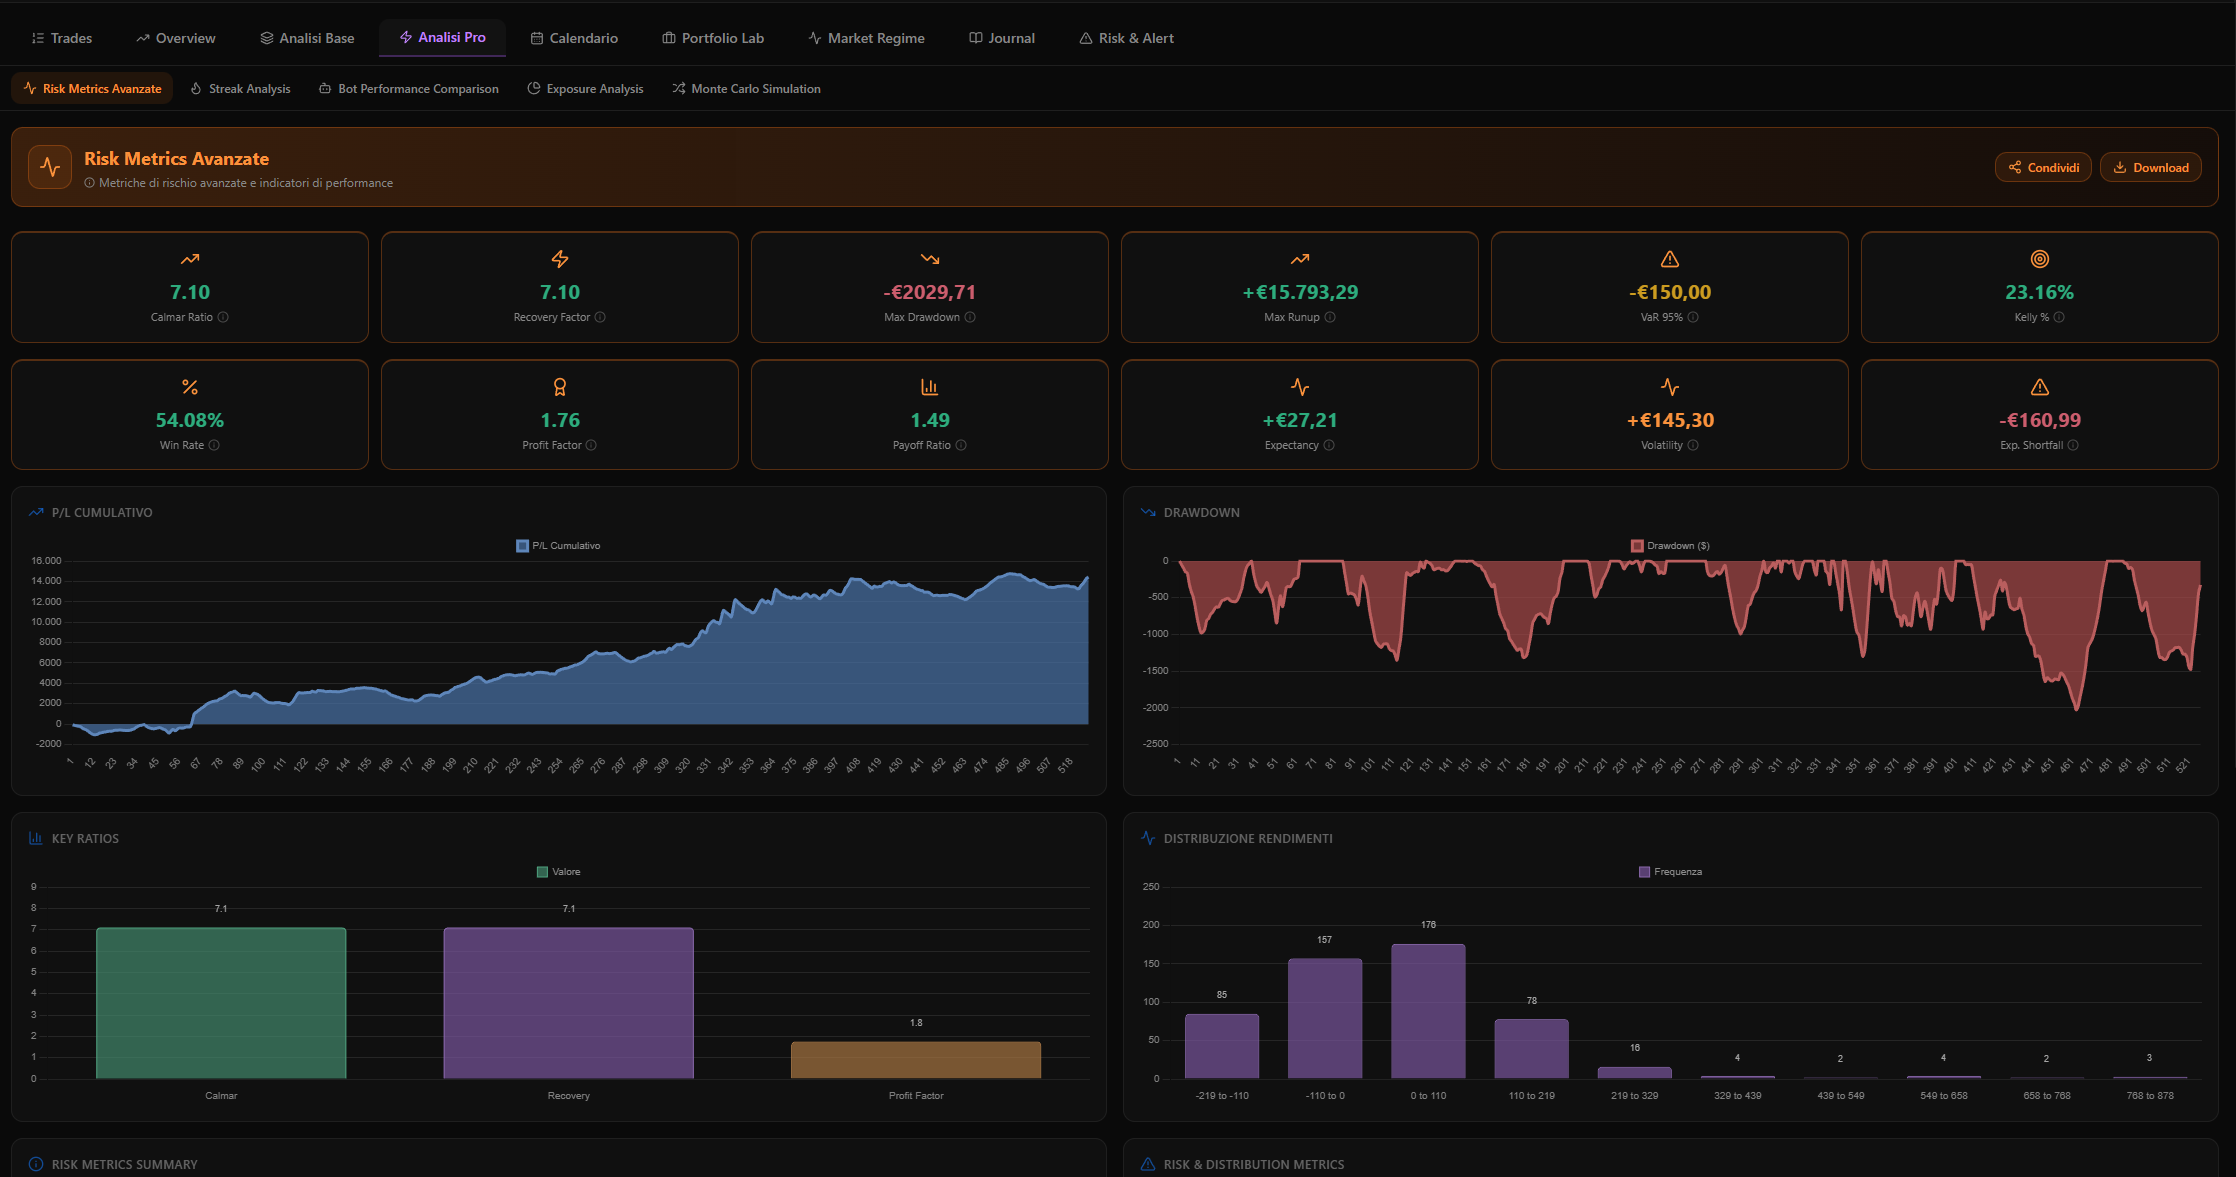Switch to Market Regime tab
This screenshot has height=1177, width=2236.
pyautogui.click(x=866, y=38)
